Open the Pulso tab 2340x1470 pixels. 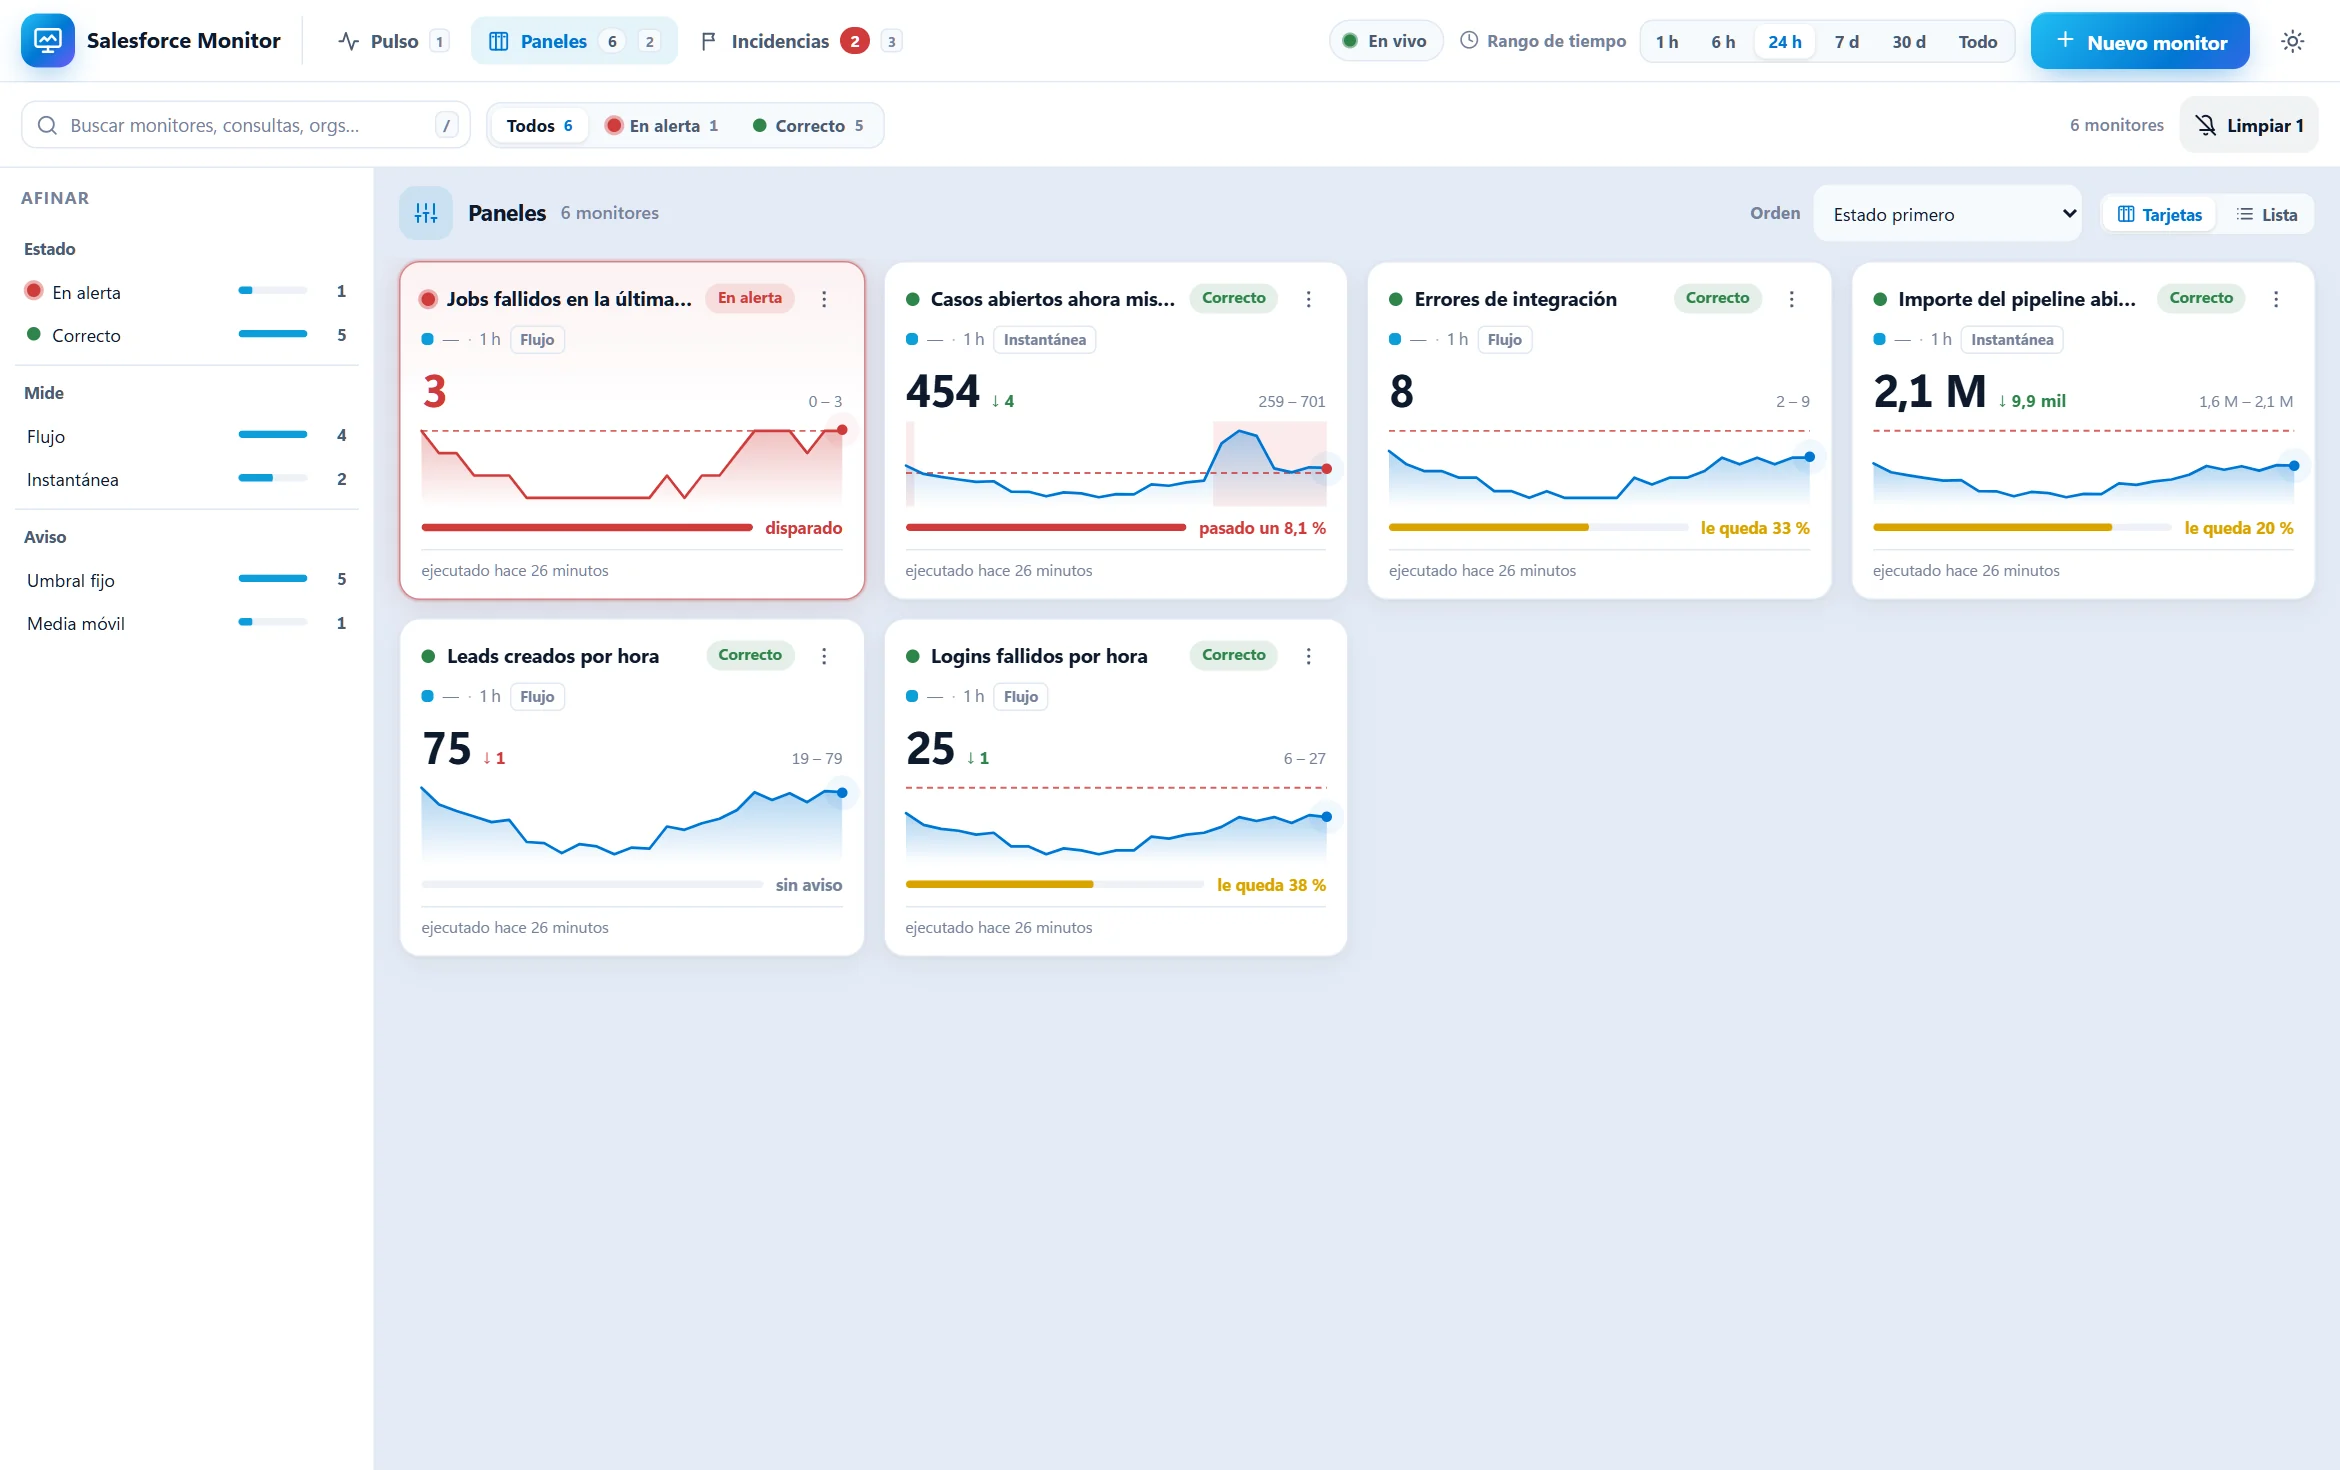pyautogui.click(x=394, y=41)
